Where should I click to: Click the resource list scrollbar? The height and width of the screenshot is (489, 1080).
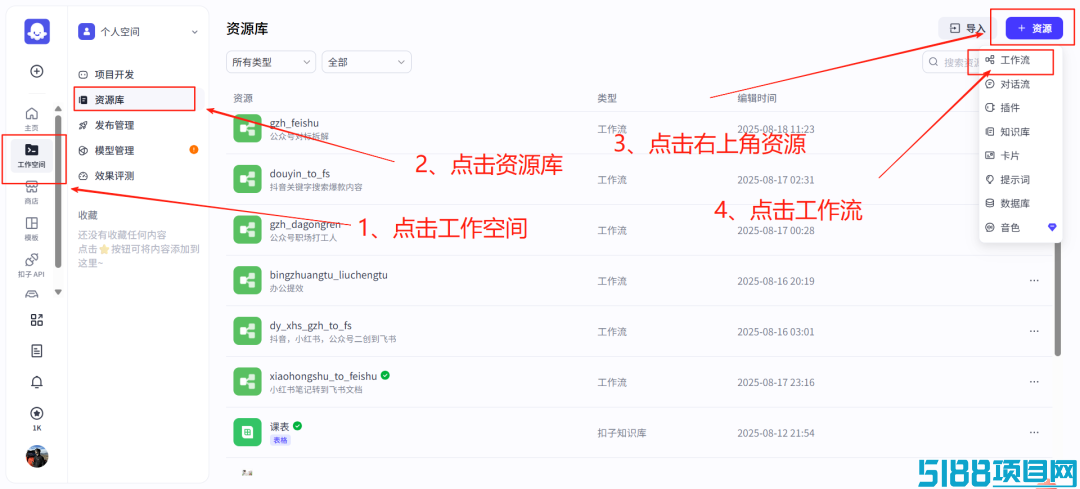[1057, 300]
